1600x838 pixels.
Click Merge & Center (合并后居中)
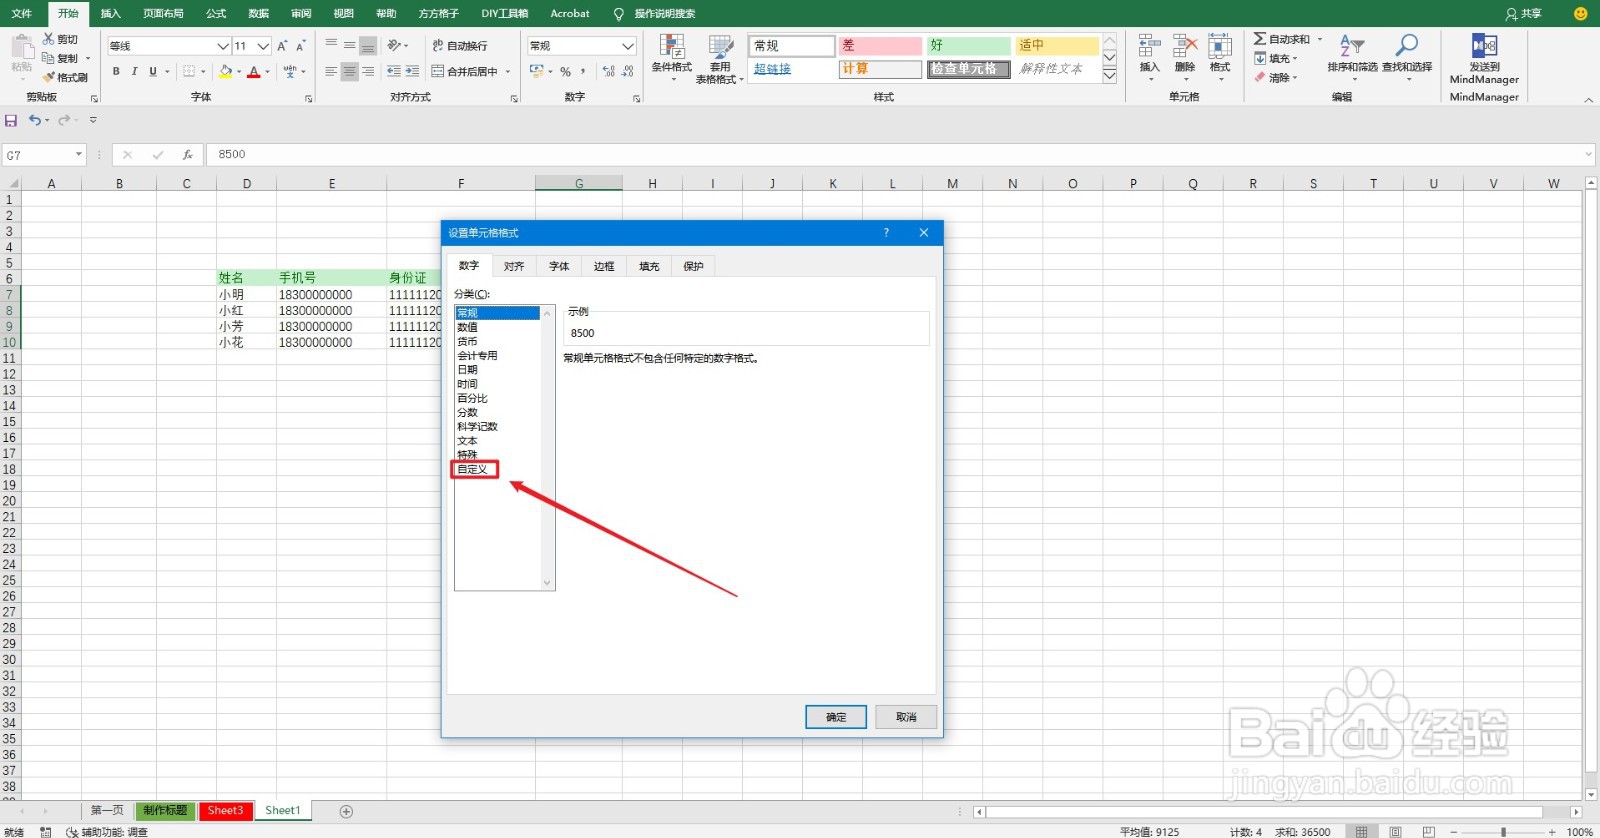[467, 71]
